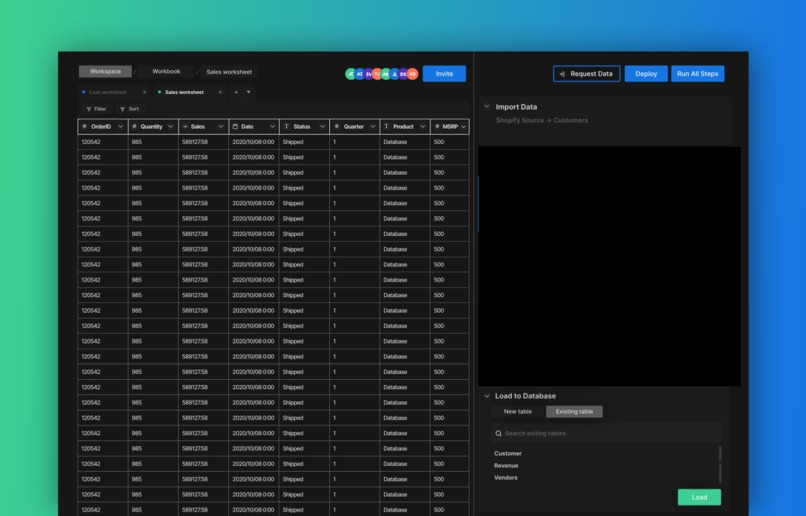Open the Status column dropdown
Viewport: 806px width, 516px height.
click(x=322, y=126)
